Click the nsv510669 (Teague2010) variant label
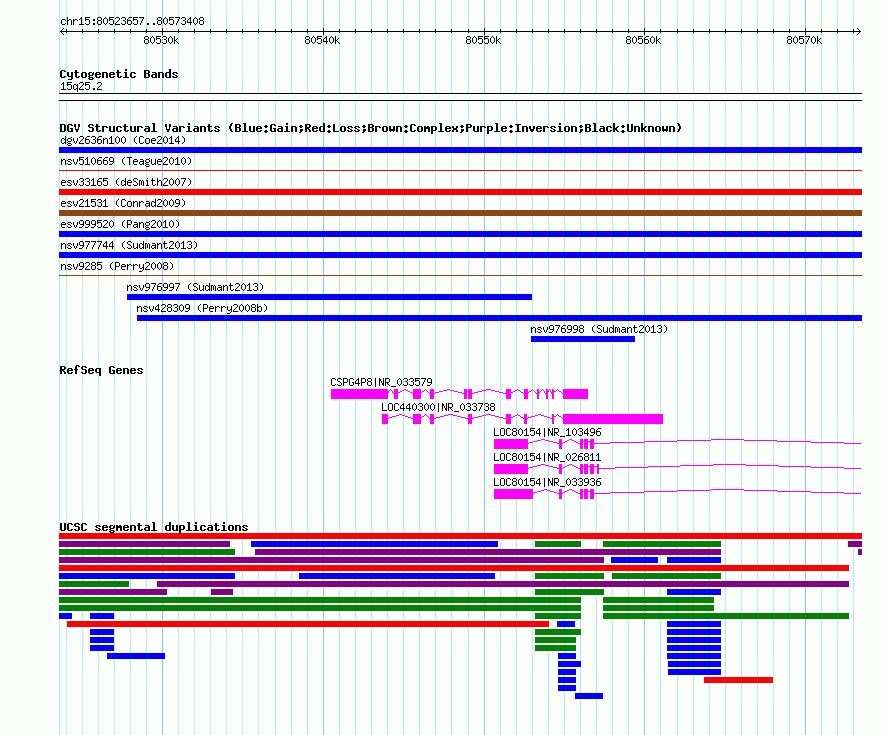 click(x=126, y=161)
